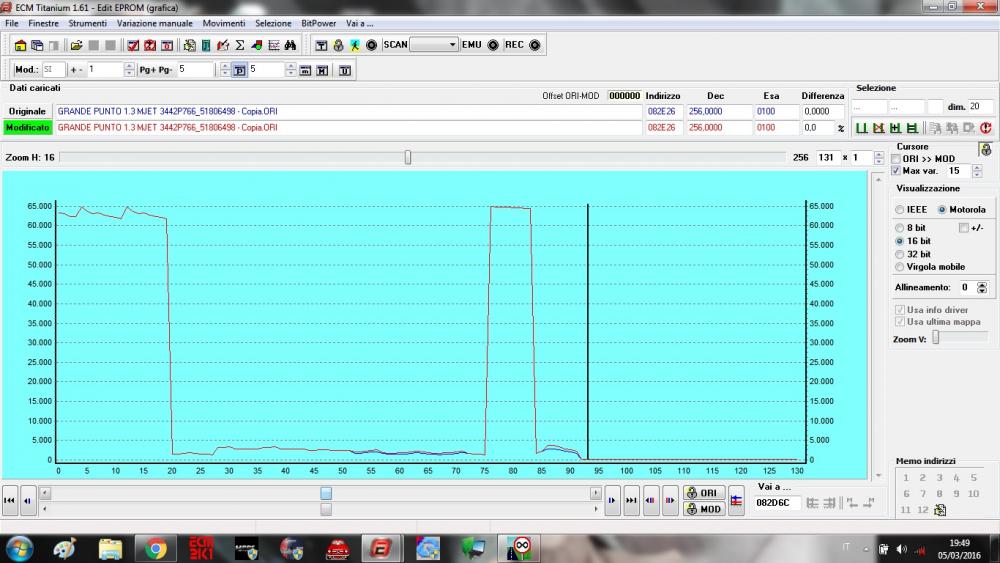Screen dimensions: 1000x563
Task: Select the Motorola radio button
Action: [x=942, y=210]
